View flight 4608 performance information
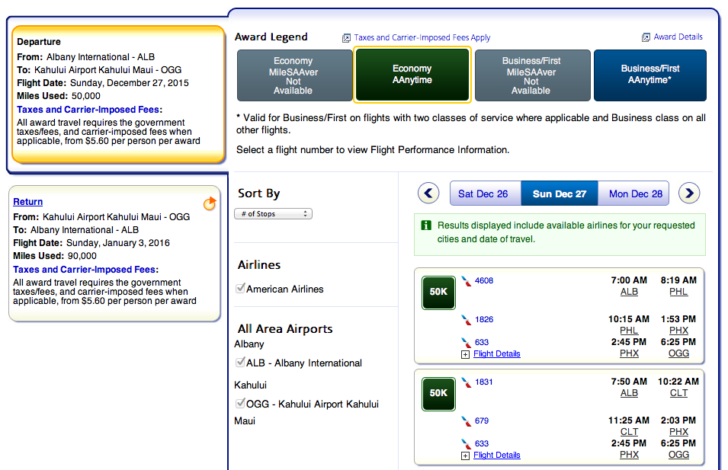 pyautogui.click(x=484, y=281)
